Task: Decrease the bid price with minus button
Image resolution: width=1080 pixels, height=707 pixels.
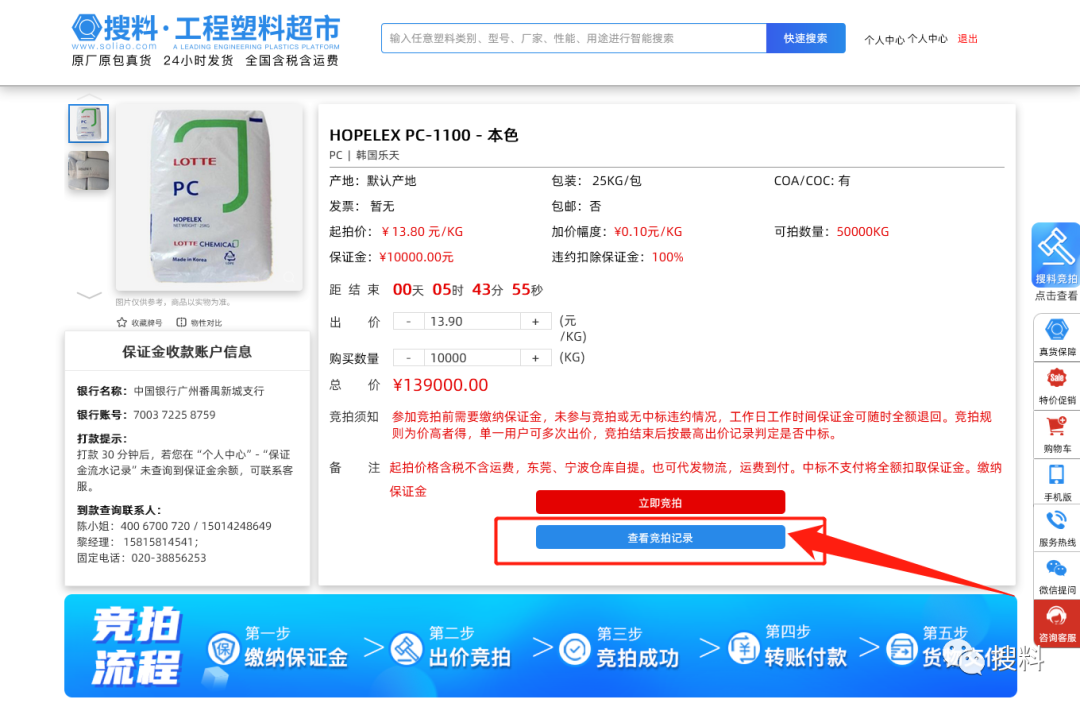Action: (x=408, y=321)
